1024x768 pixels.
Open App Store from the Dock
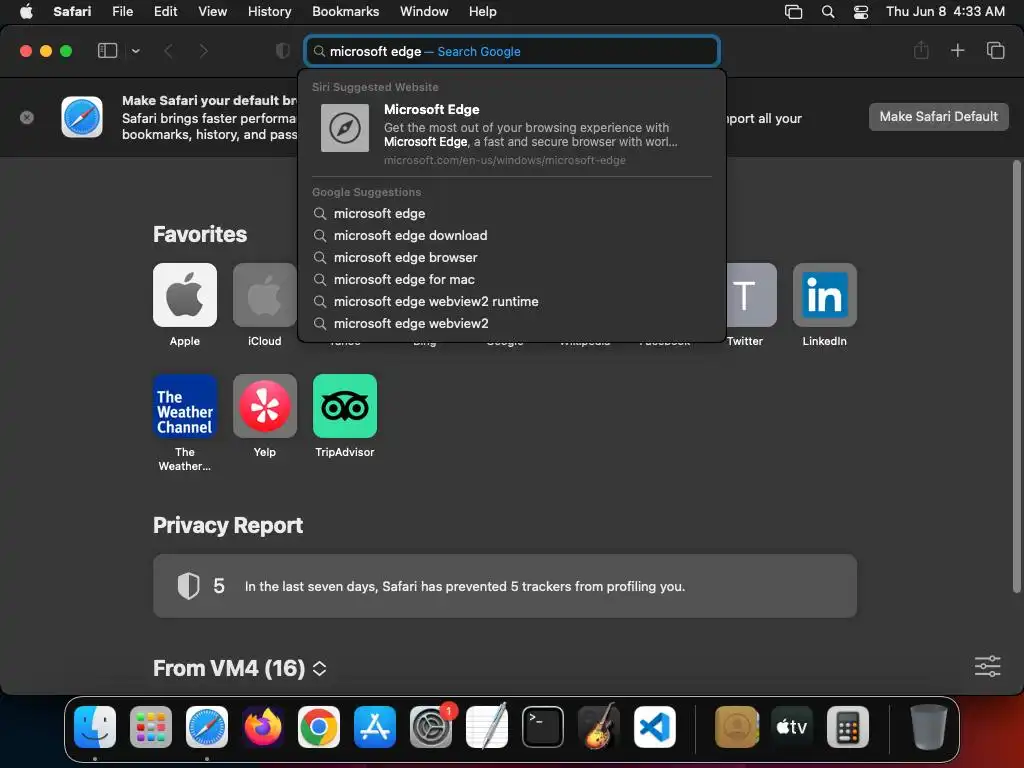point(375,727)
